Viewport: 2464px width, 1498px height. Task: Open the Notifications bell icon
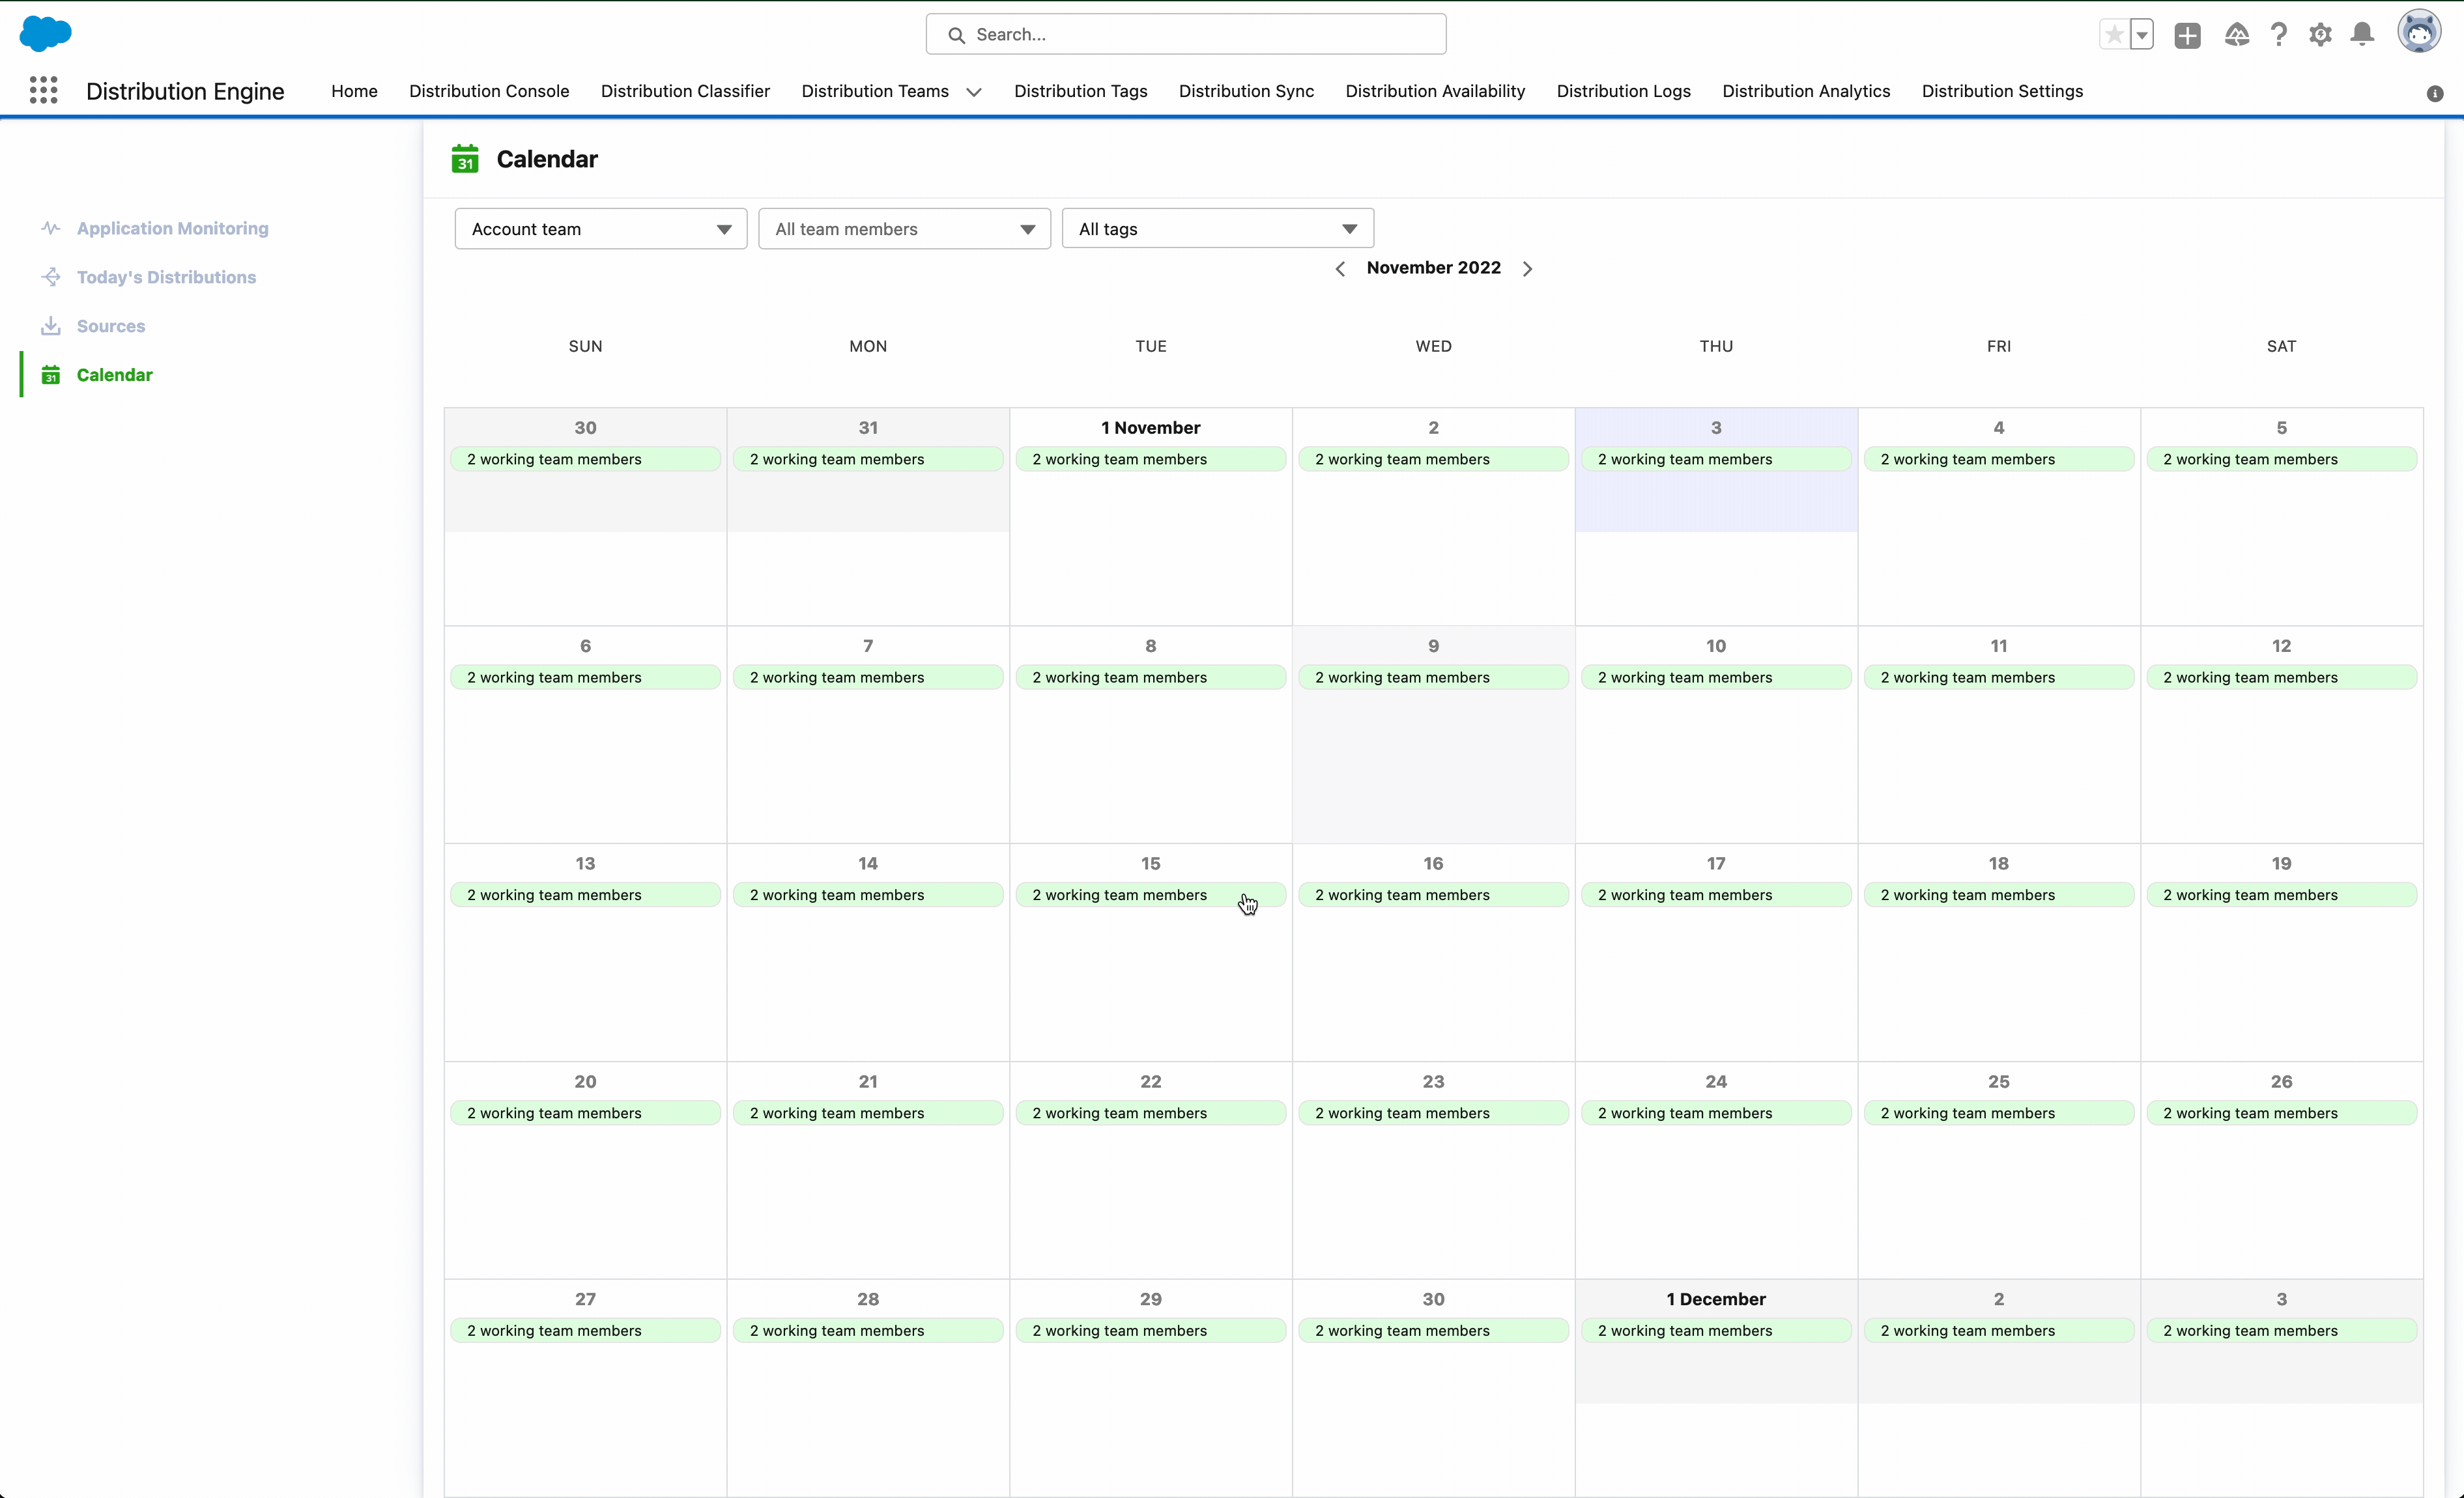2363,35
